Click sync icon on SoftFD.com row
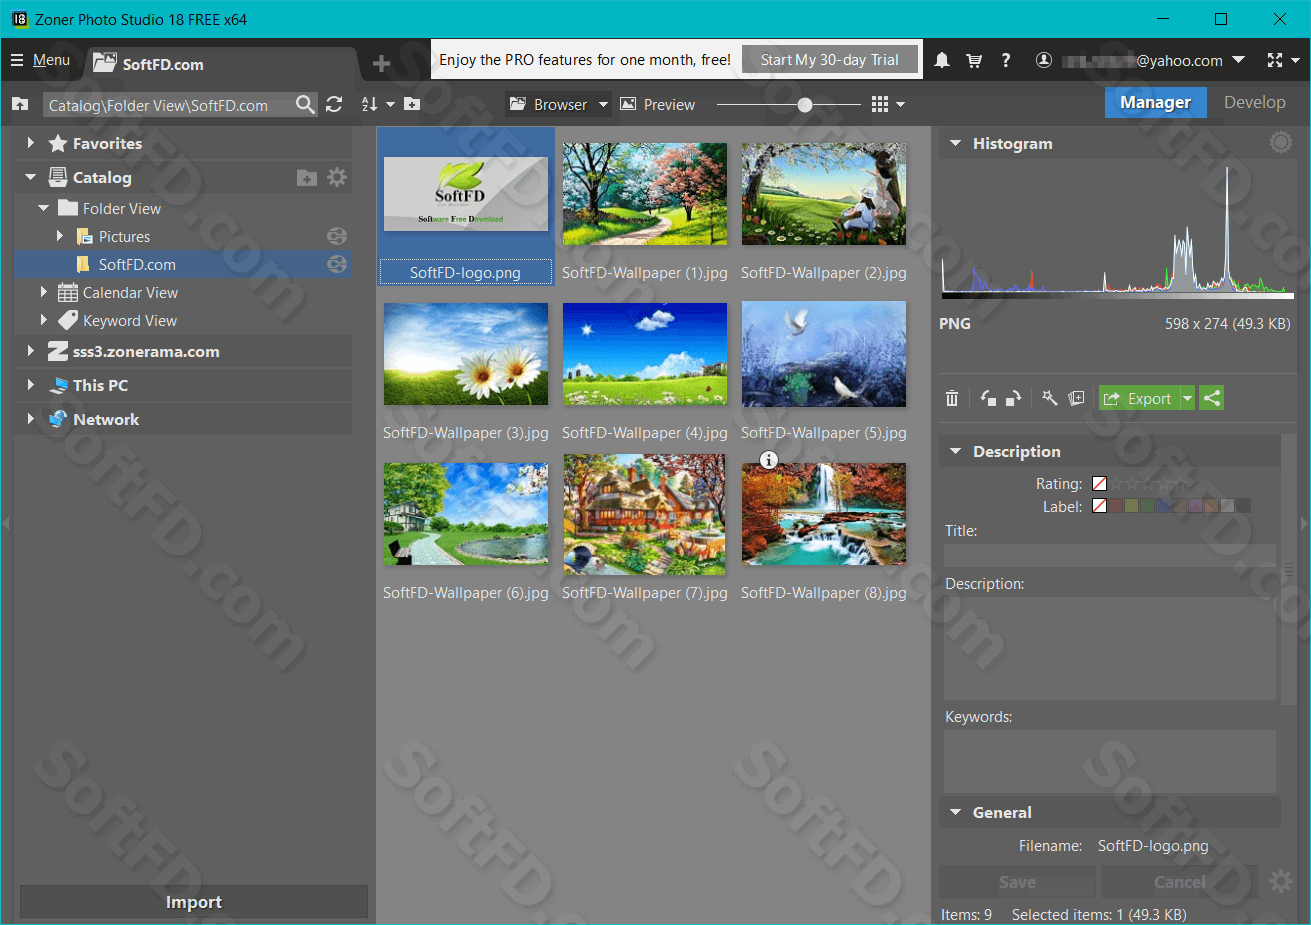Viewport: 1311px width, 925px height. tap(337, 264)
